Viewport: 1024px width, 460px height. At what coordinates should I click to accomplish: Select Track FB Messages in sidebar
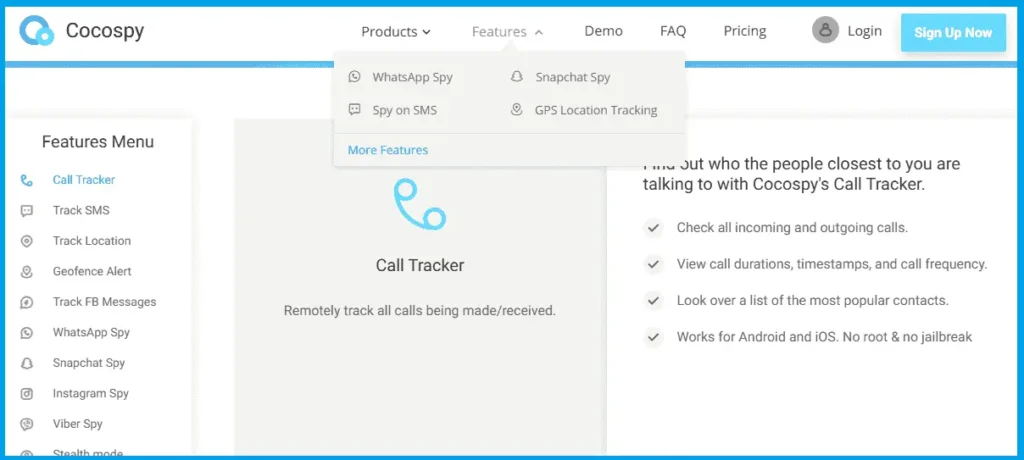(x=104, y=302)
